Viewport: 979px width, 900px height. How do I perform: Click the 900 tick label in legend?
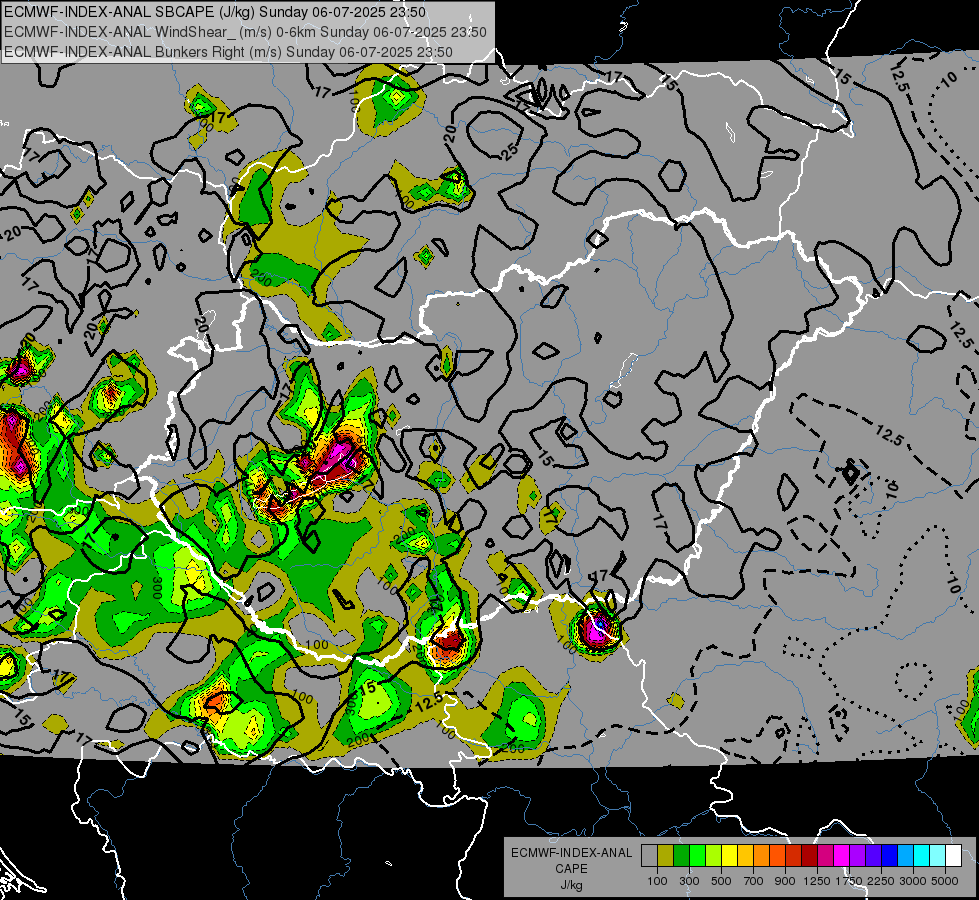pos(785,881)
